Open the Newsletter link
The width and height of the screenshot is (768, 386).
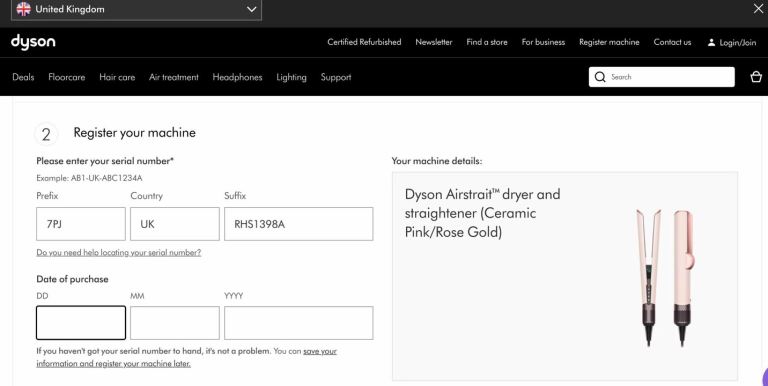[434, 42]
